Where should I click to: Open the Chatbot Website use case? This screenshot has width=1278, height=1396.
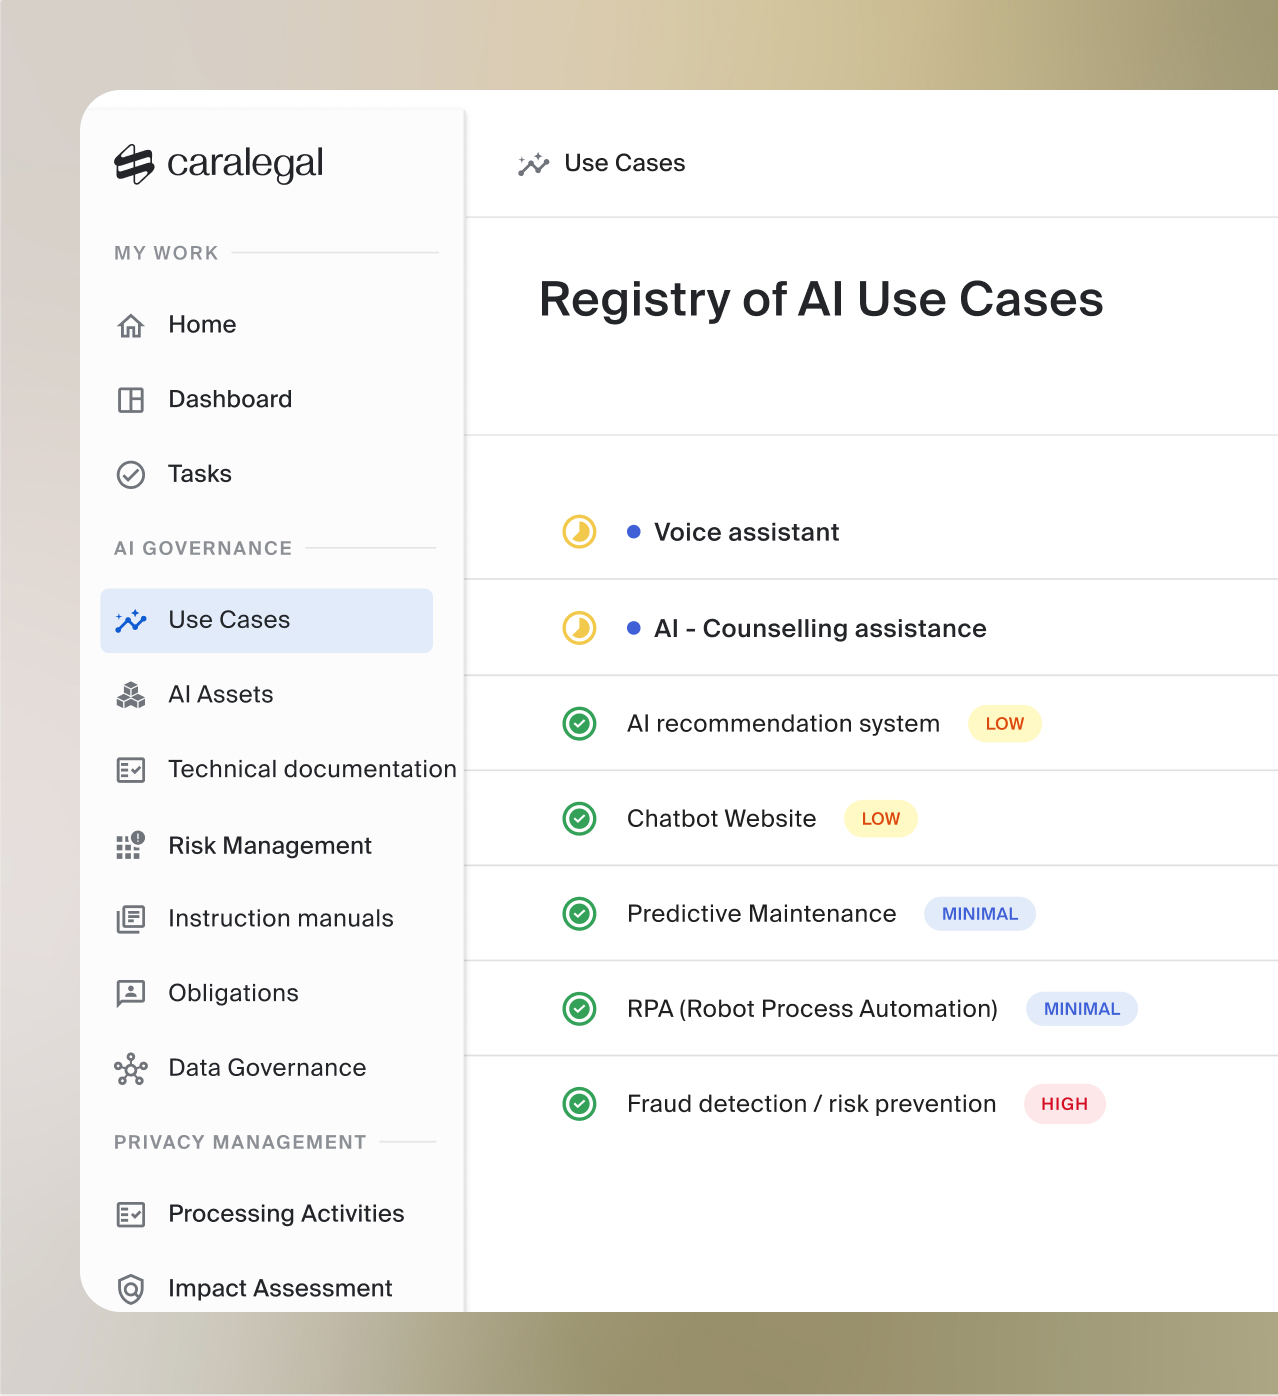click(722, 819)
